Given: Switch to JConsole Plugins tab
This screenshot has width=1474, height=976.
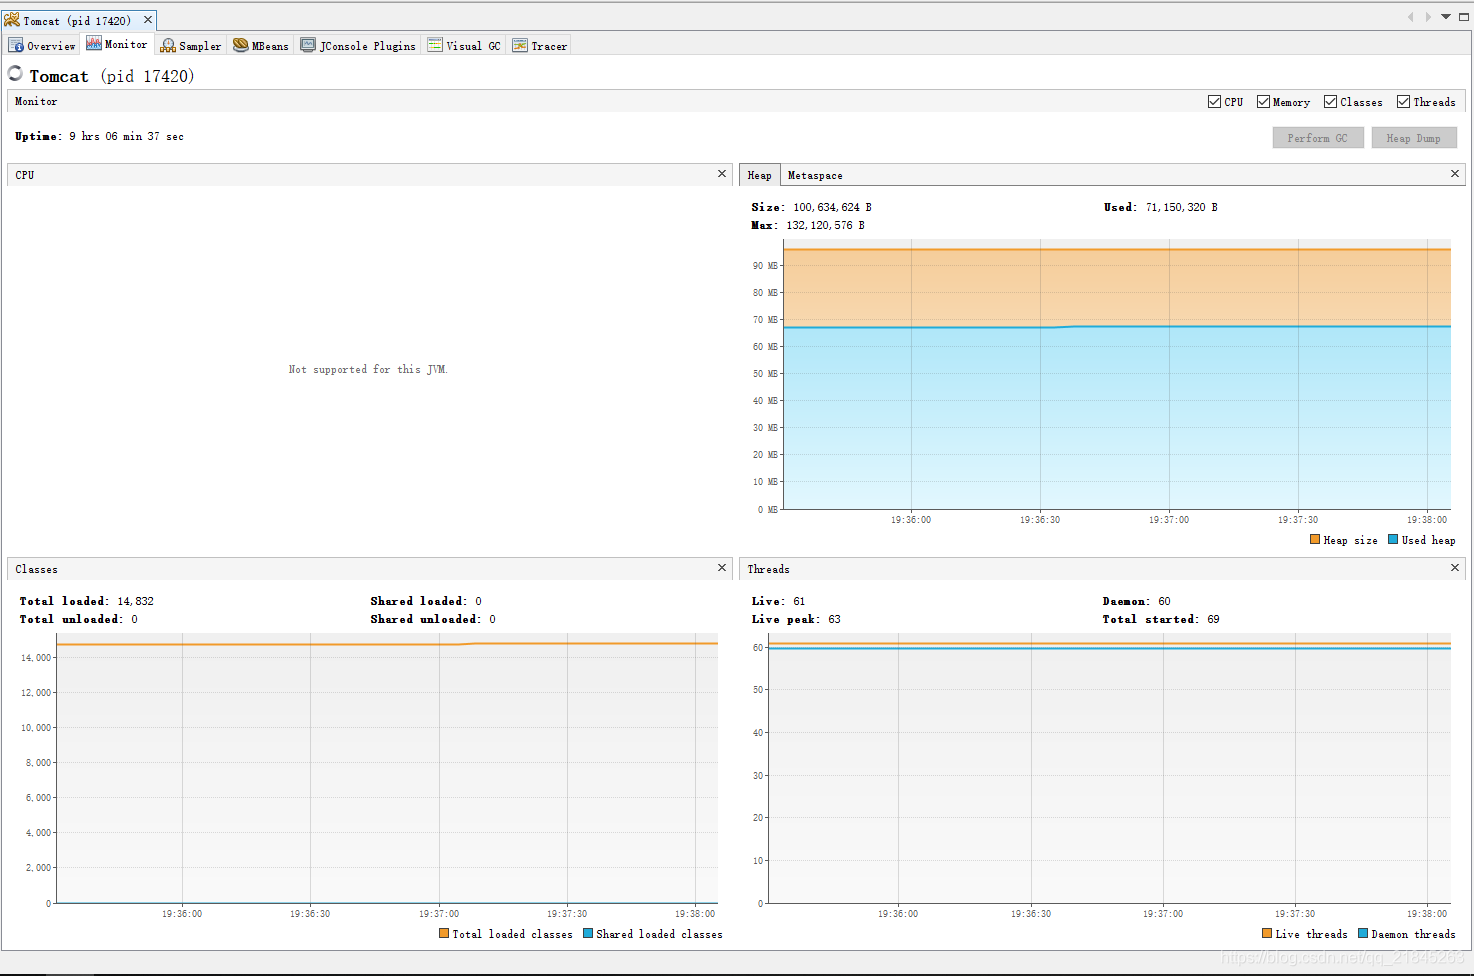Looking at the screenshot, I should (x=359, y=46).
